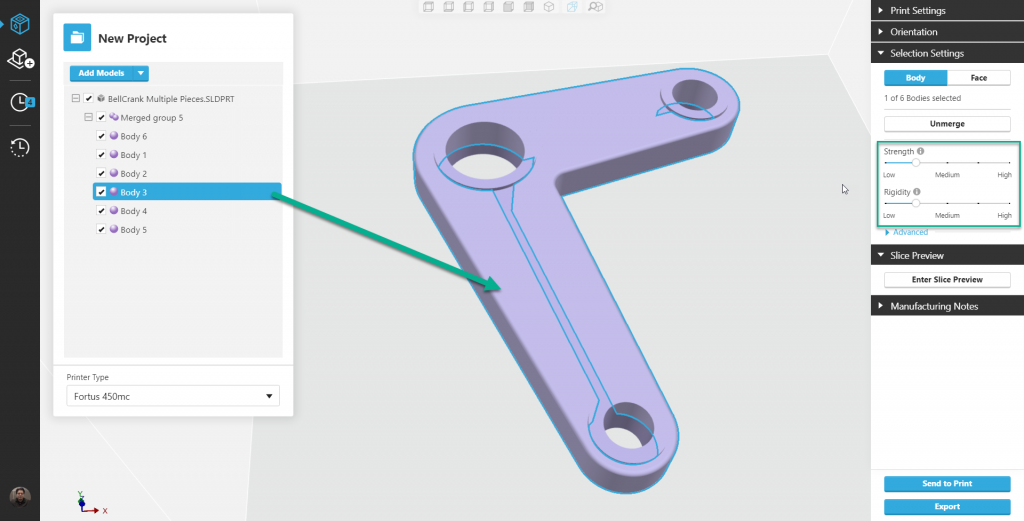
Task: Select the plain isometric view cube icon
Action: (x=549, y=7)
